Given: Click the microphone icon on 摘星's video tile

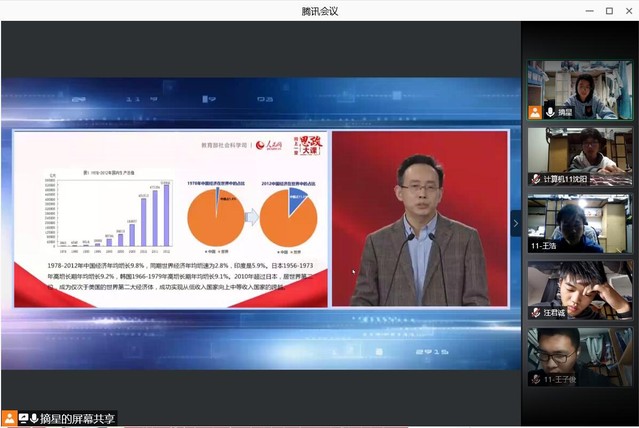Looking at the screenshot, I should pos(550,113).
